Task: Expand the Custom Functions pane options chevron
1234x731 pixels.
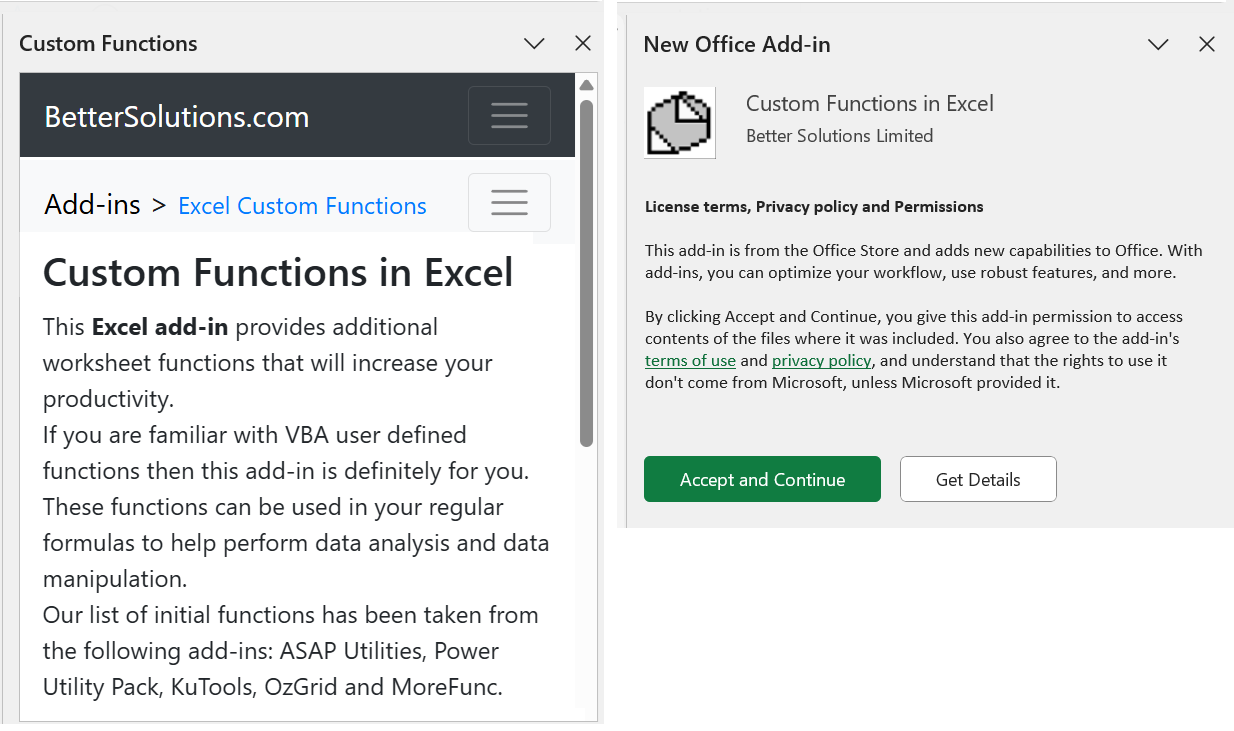Action: click(x=534, y=43)
